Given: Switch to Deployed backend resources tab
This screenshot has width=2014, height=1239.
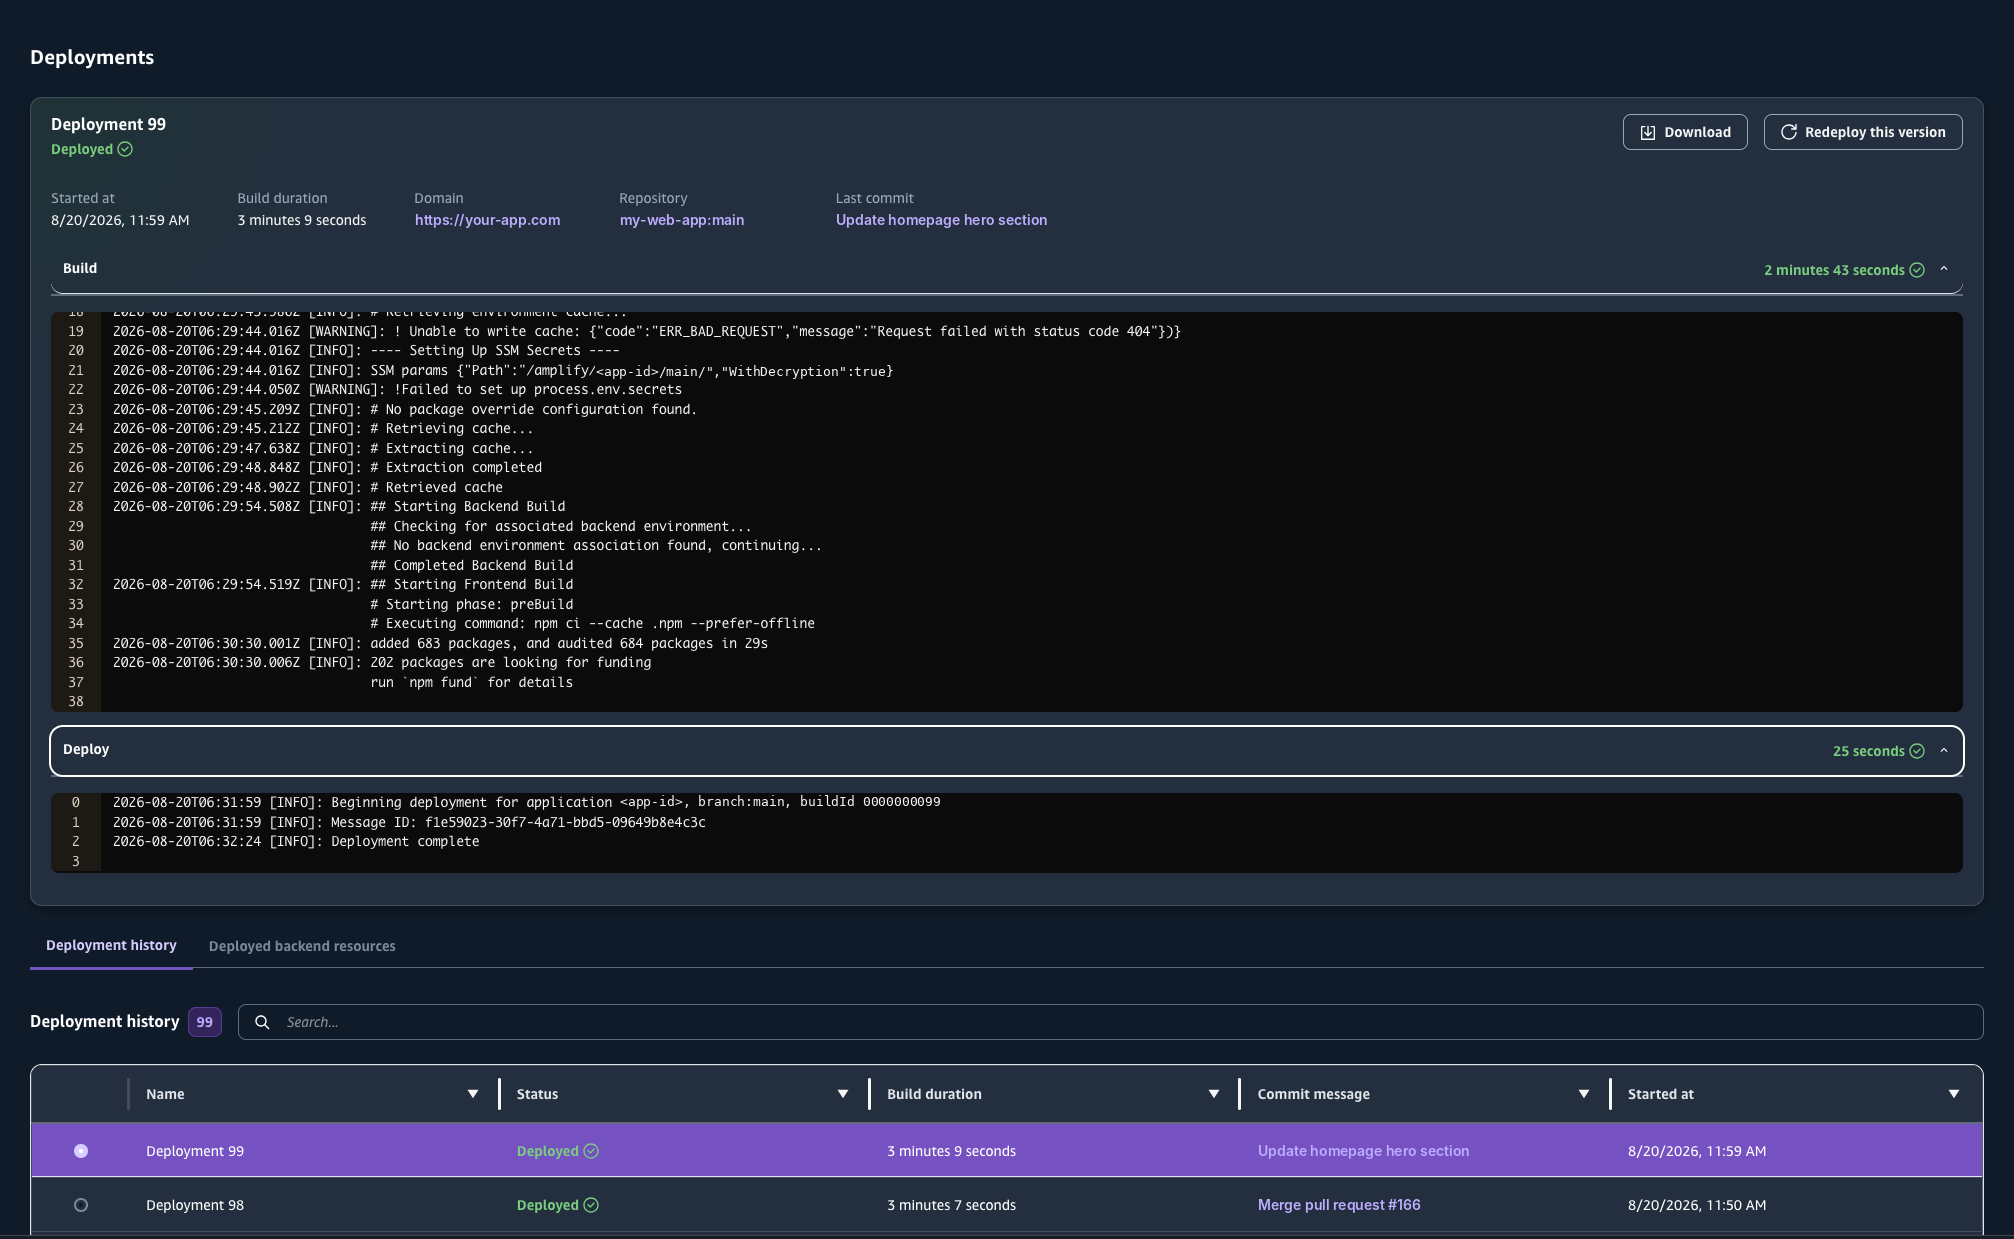Looking at the screenshot, I should [302, 946].
